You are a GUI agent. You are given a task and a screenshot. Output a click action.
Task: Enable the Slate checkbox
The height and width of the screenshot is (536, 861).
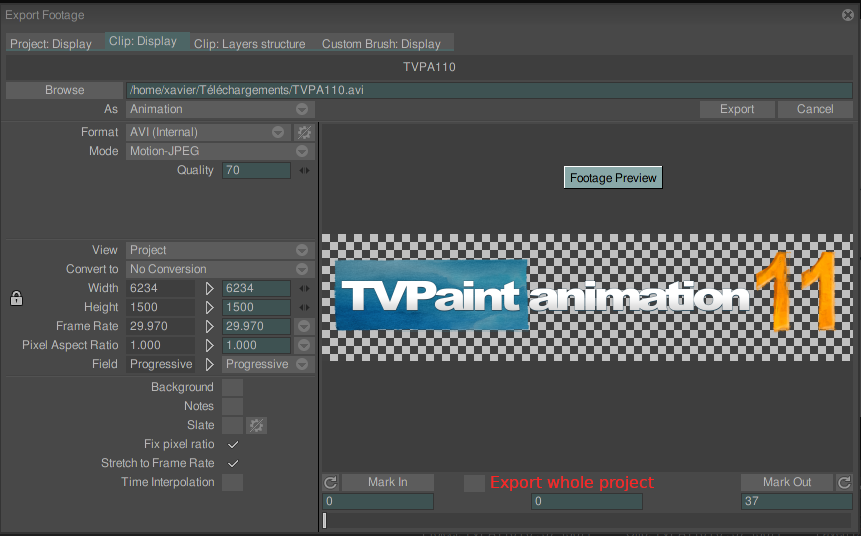[232, 426]
